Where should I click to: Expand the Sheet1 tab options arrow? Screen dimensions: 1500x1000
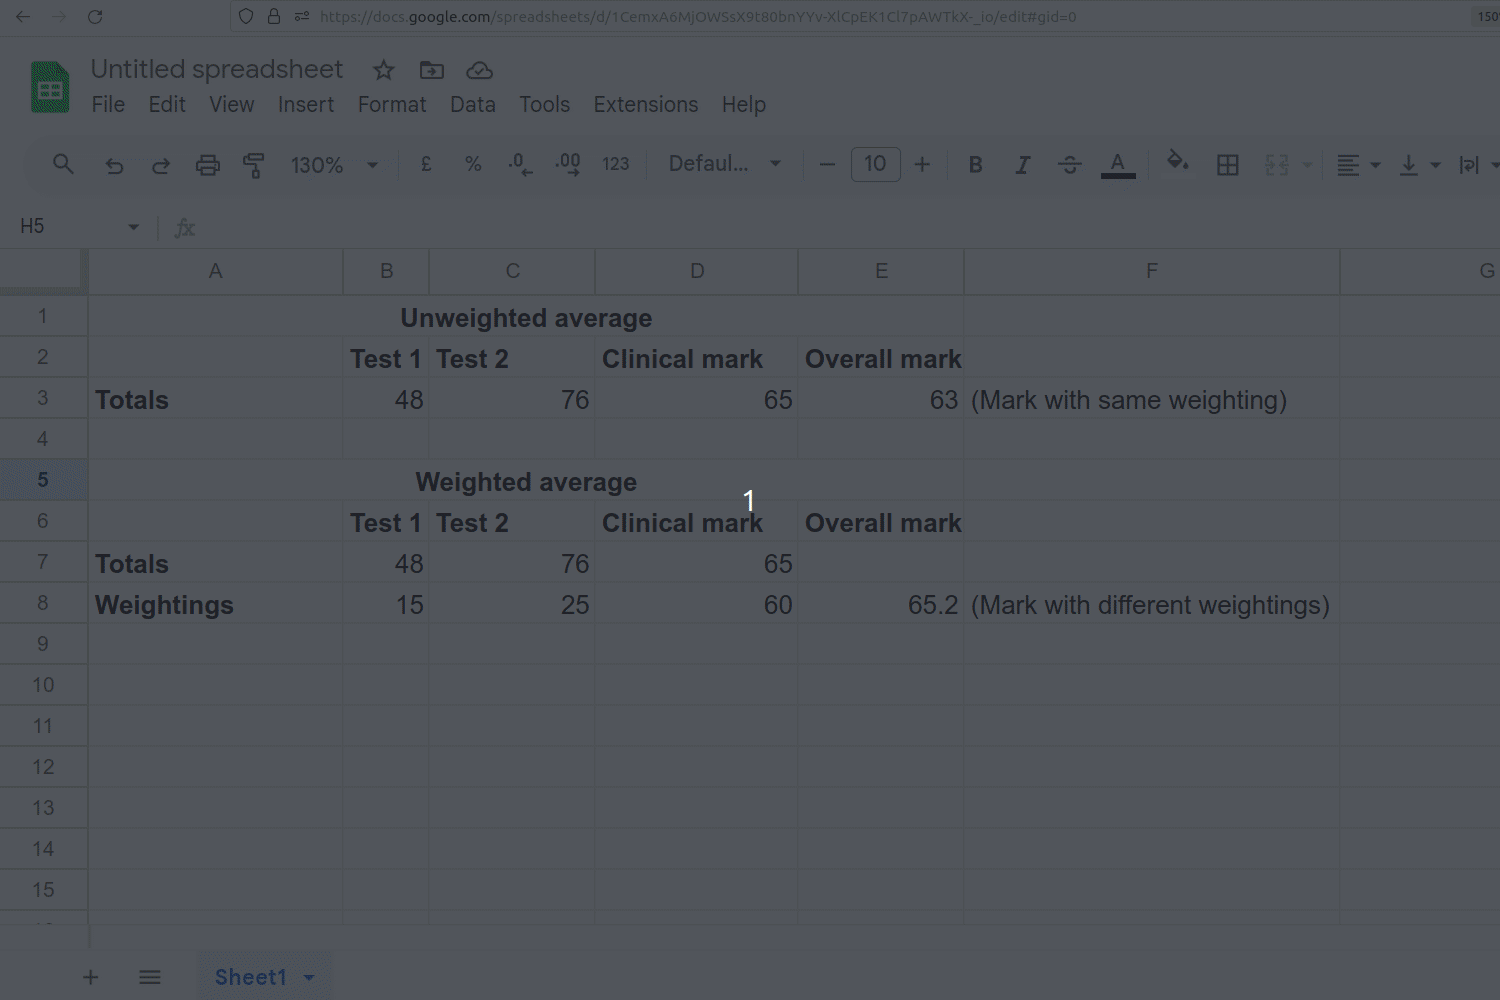[309, 978]
